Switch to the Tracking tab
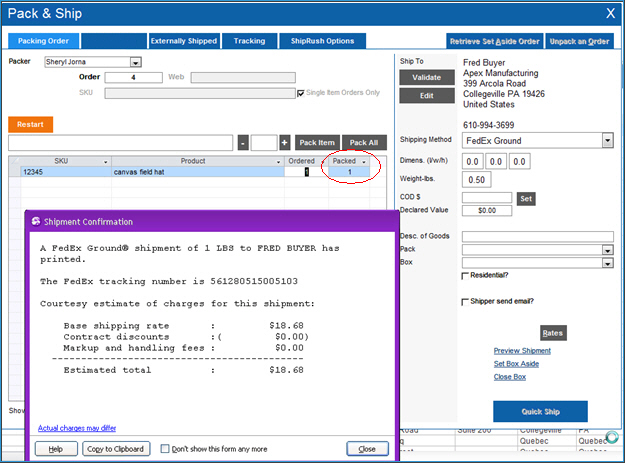This screenshot has width=625, height=463. [x=249, y=41]
